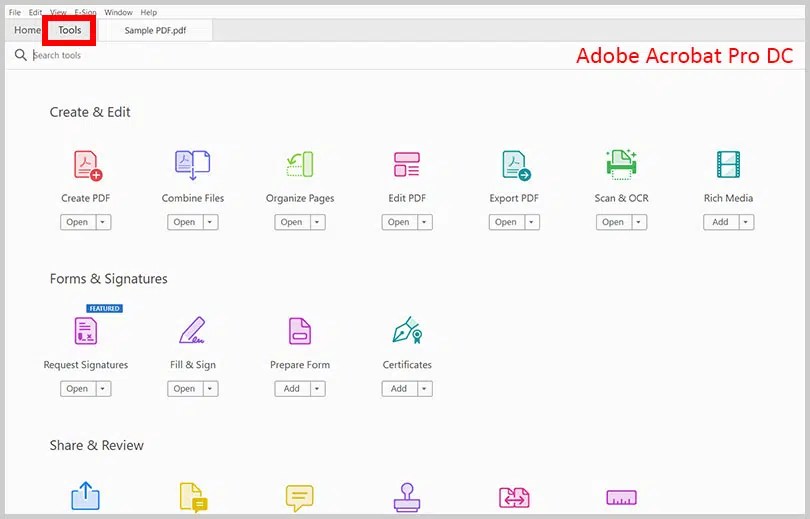Select the purple Measure ruler icon
Screen dimensions: 810x519
pyautogui.click(x=621, y=498)
